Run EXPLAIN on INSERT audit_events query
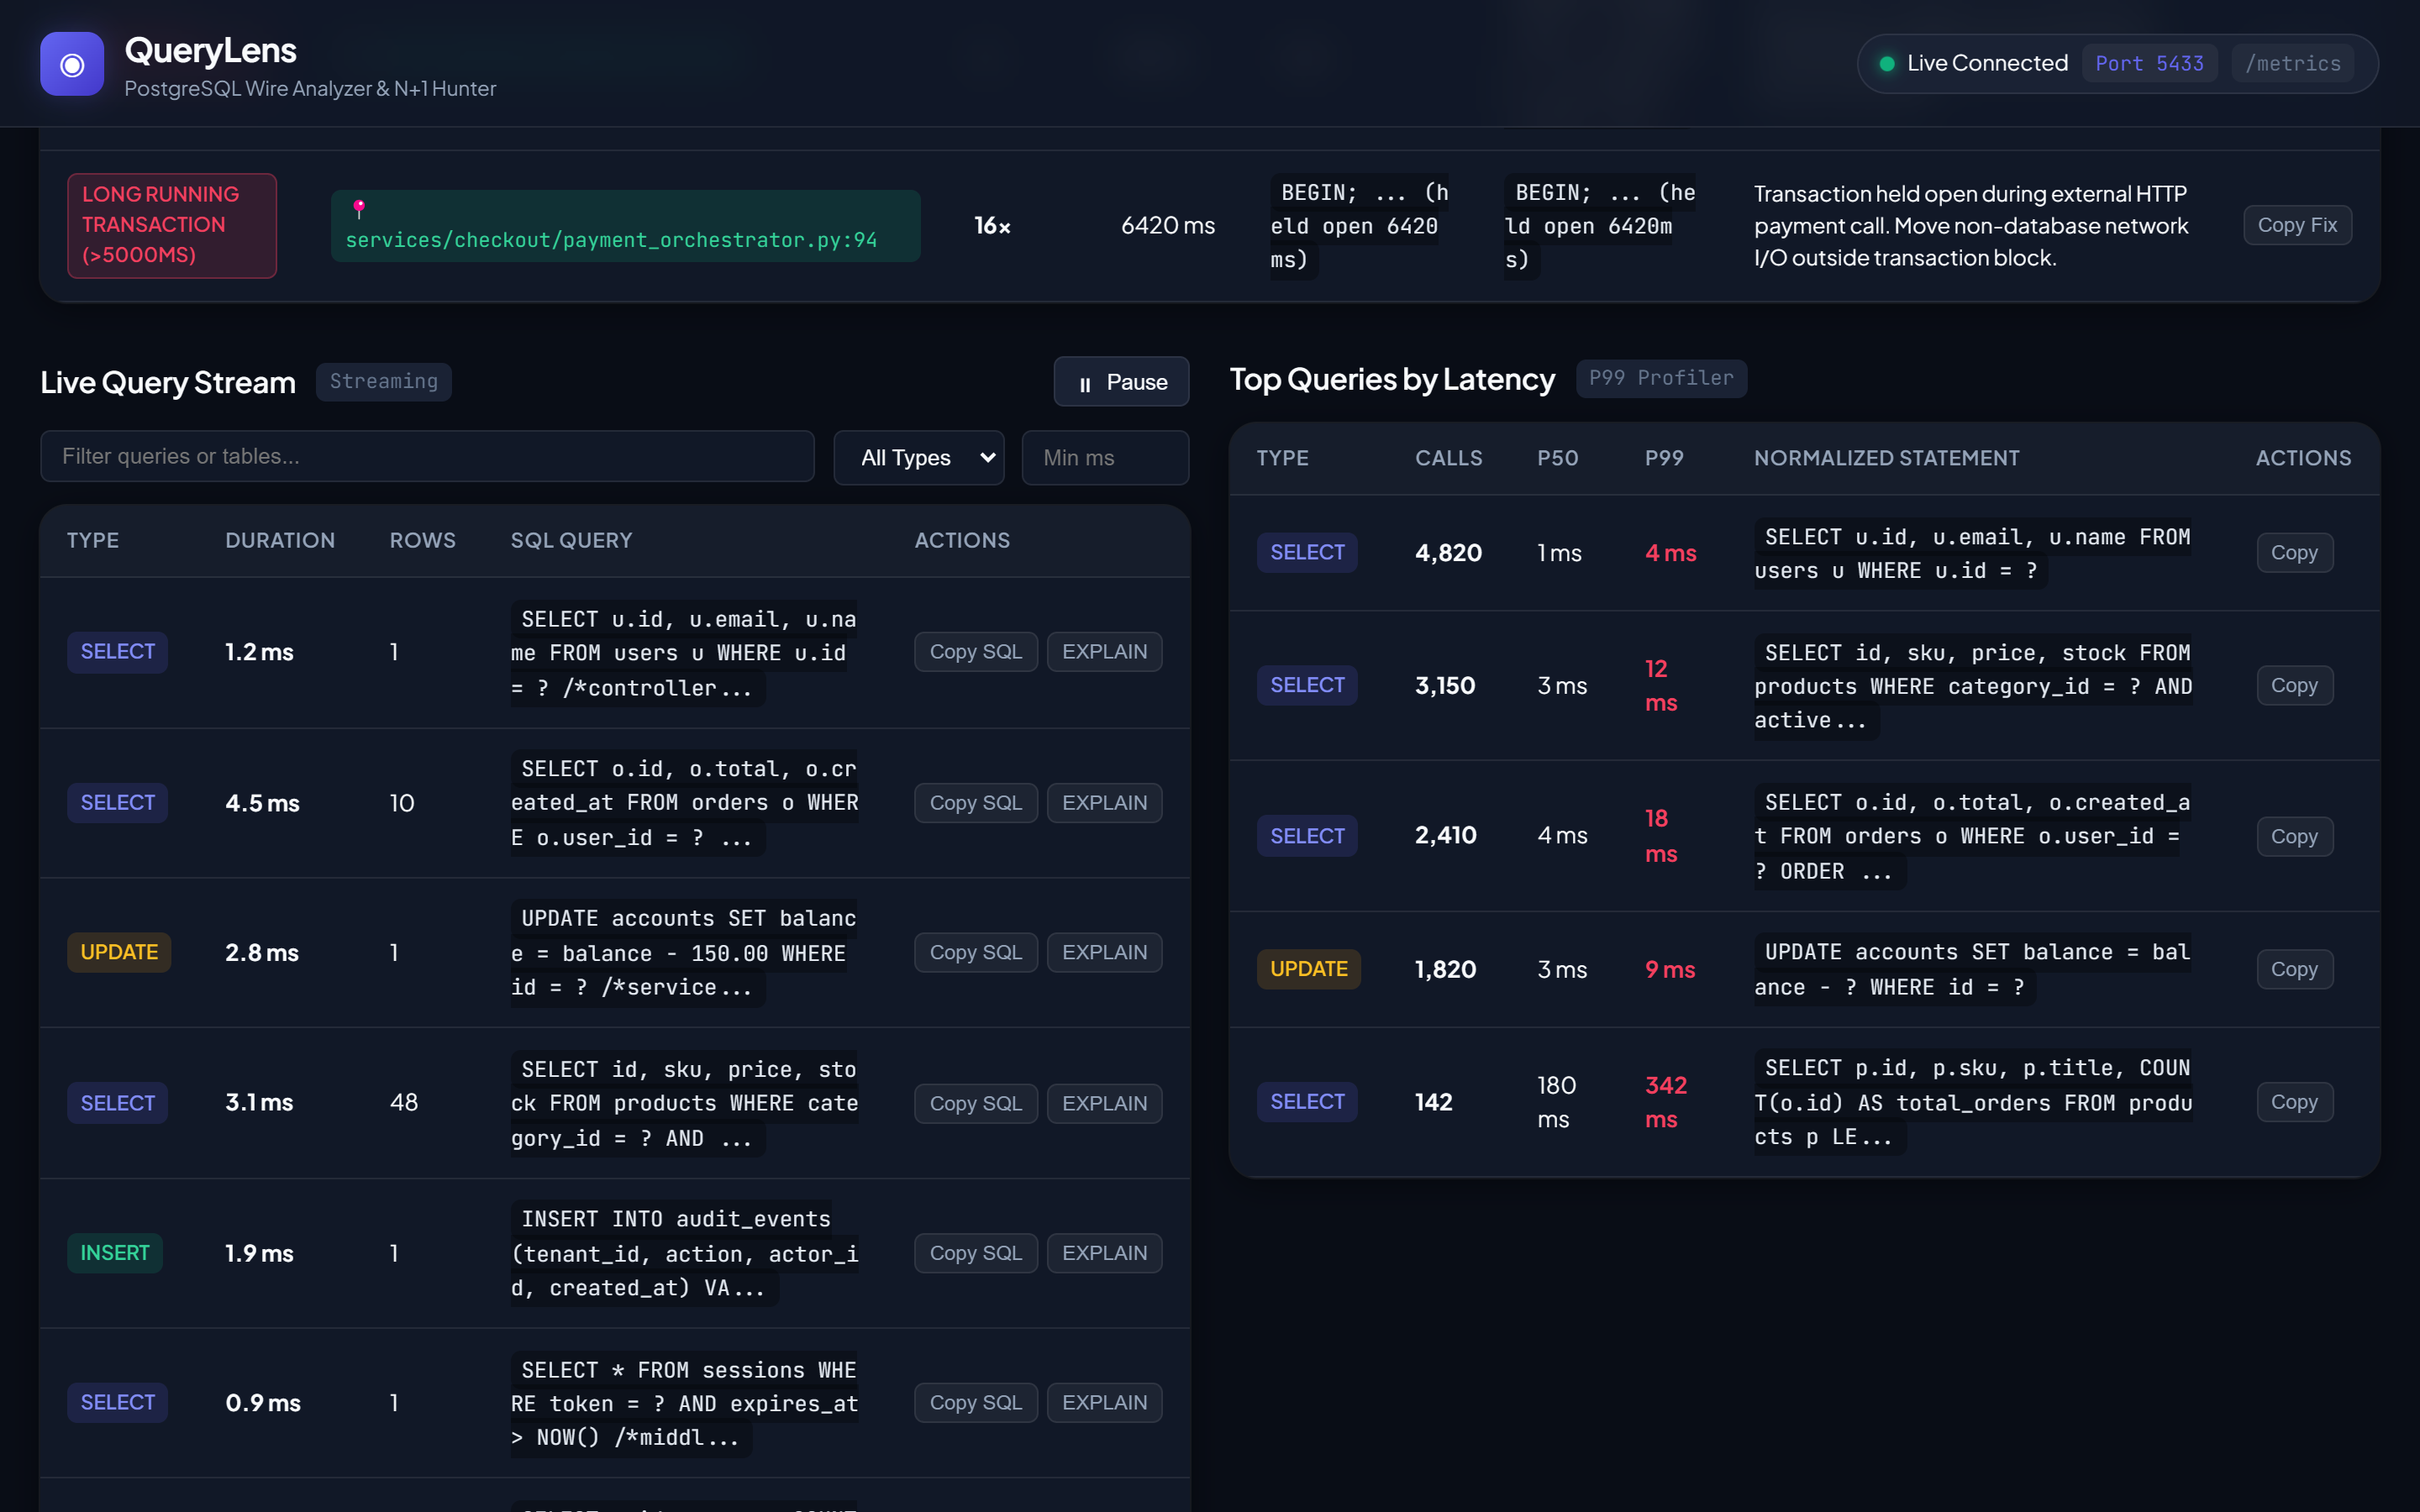This screenshot has width=2420, height=1512. tap(1104, 1253)
